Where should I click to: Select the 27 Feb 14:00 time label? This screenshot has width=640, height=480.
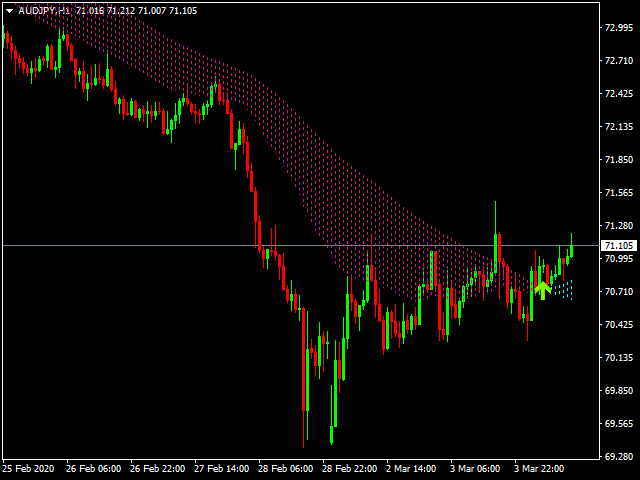(x=223, y=468)
